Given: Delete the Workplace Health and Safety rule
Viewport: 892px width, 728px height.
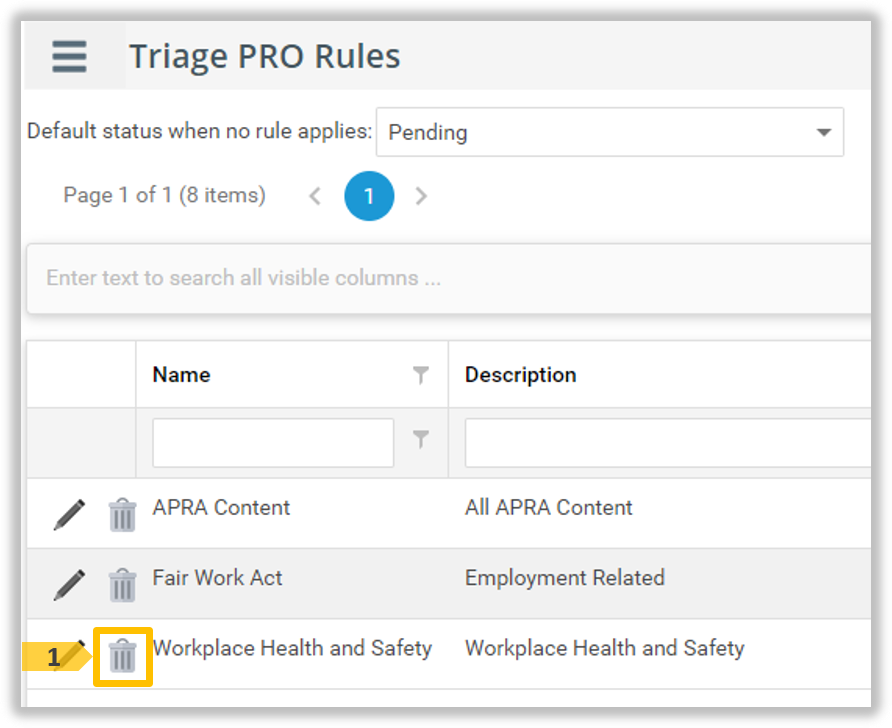Looking at the screenshot, I should pos(122,656).
